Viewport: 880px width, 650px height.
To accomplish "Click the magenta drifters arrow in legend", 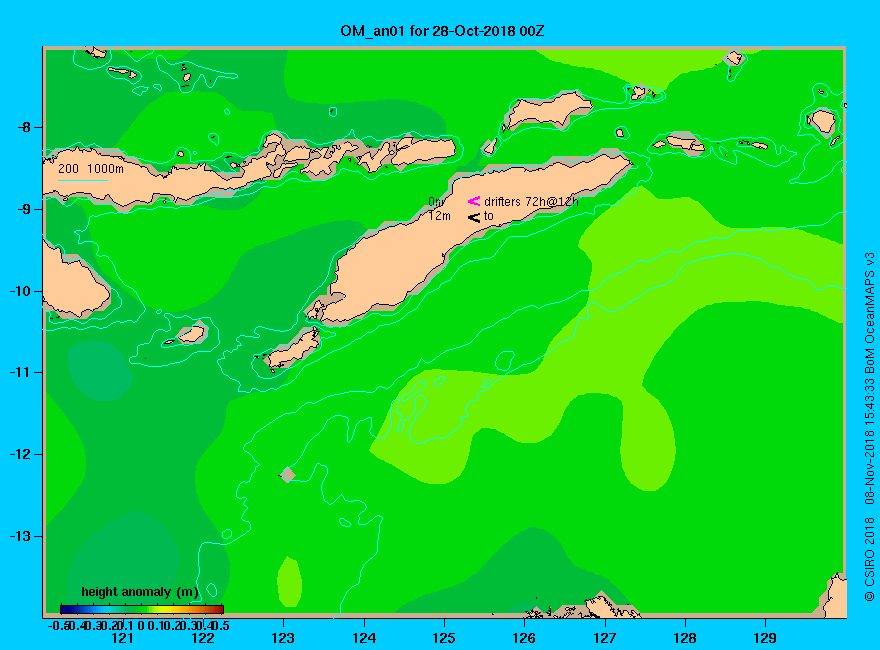I will pyautogui.click(x=474, y=201).
